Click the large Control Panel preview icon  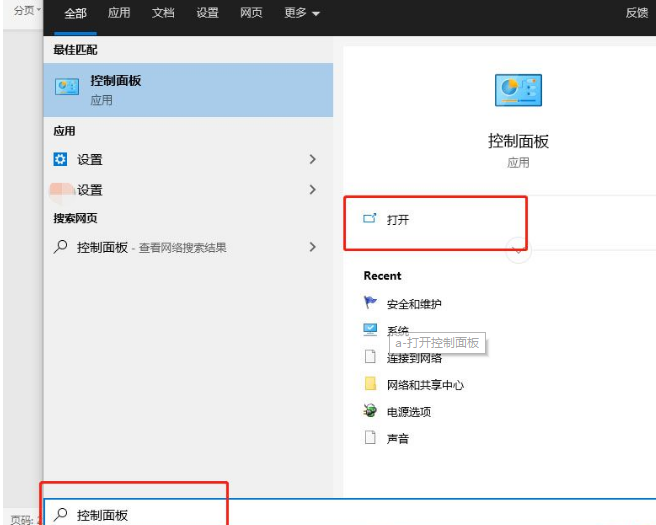(518, 90)
